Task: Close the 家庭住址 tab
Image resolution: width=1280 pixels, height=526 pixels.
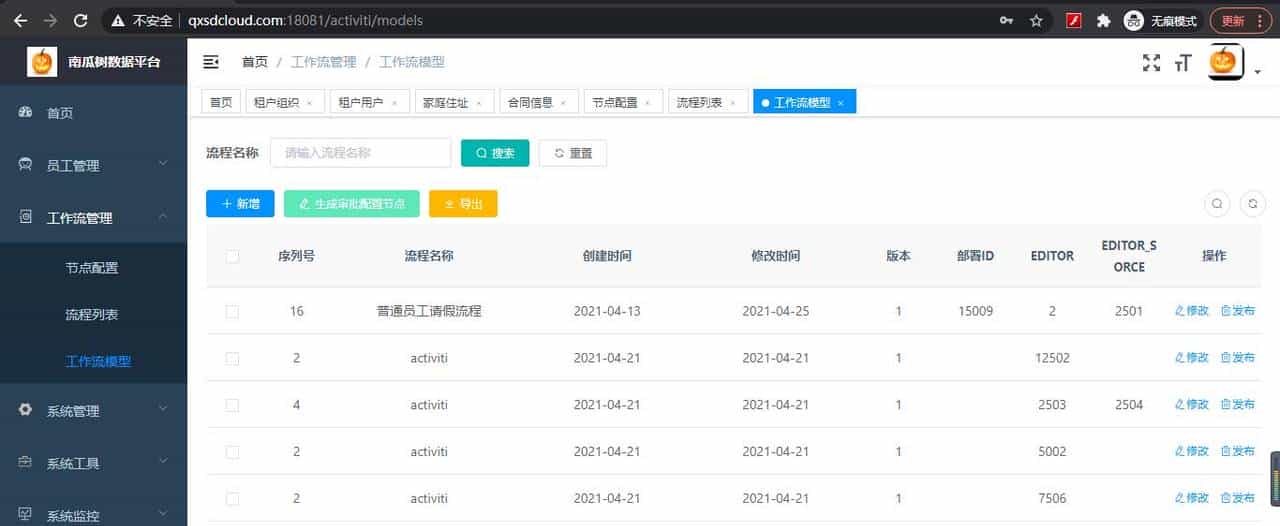Action: (x=478, y=102)
